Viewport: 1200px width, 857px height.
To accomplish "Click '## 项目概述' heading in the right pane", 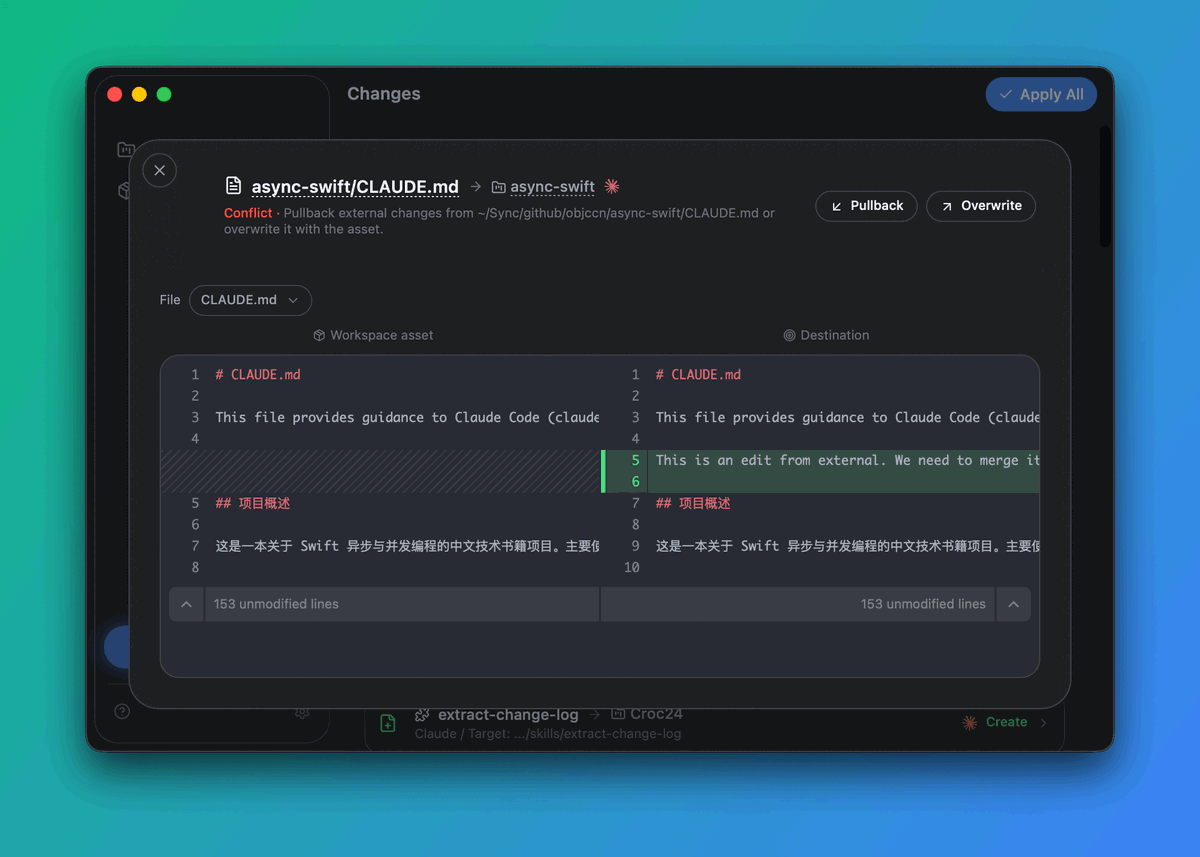I will [693, 503].
